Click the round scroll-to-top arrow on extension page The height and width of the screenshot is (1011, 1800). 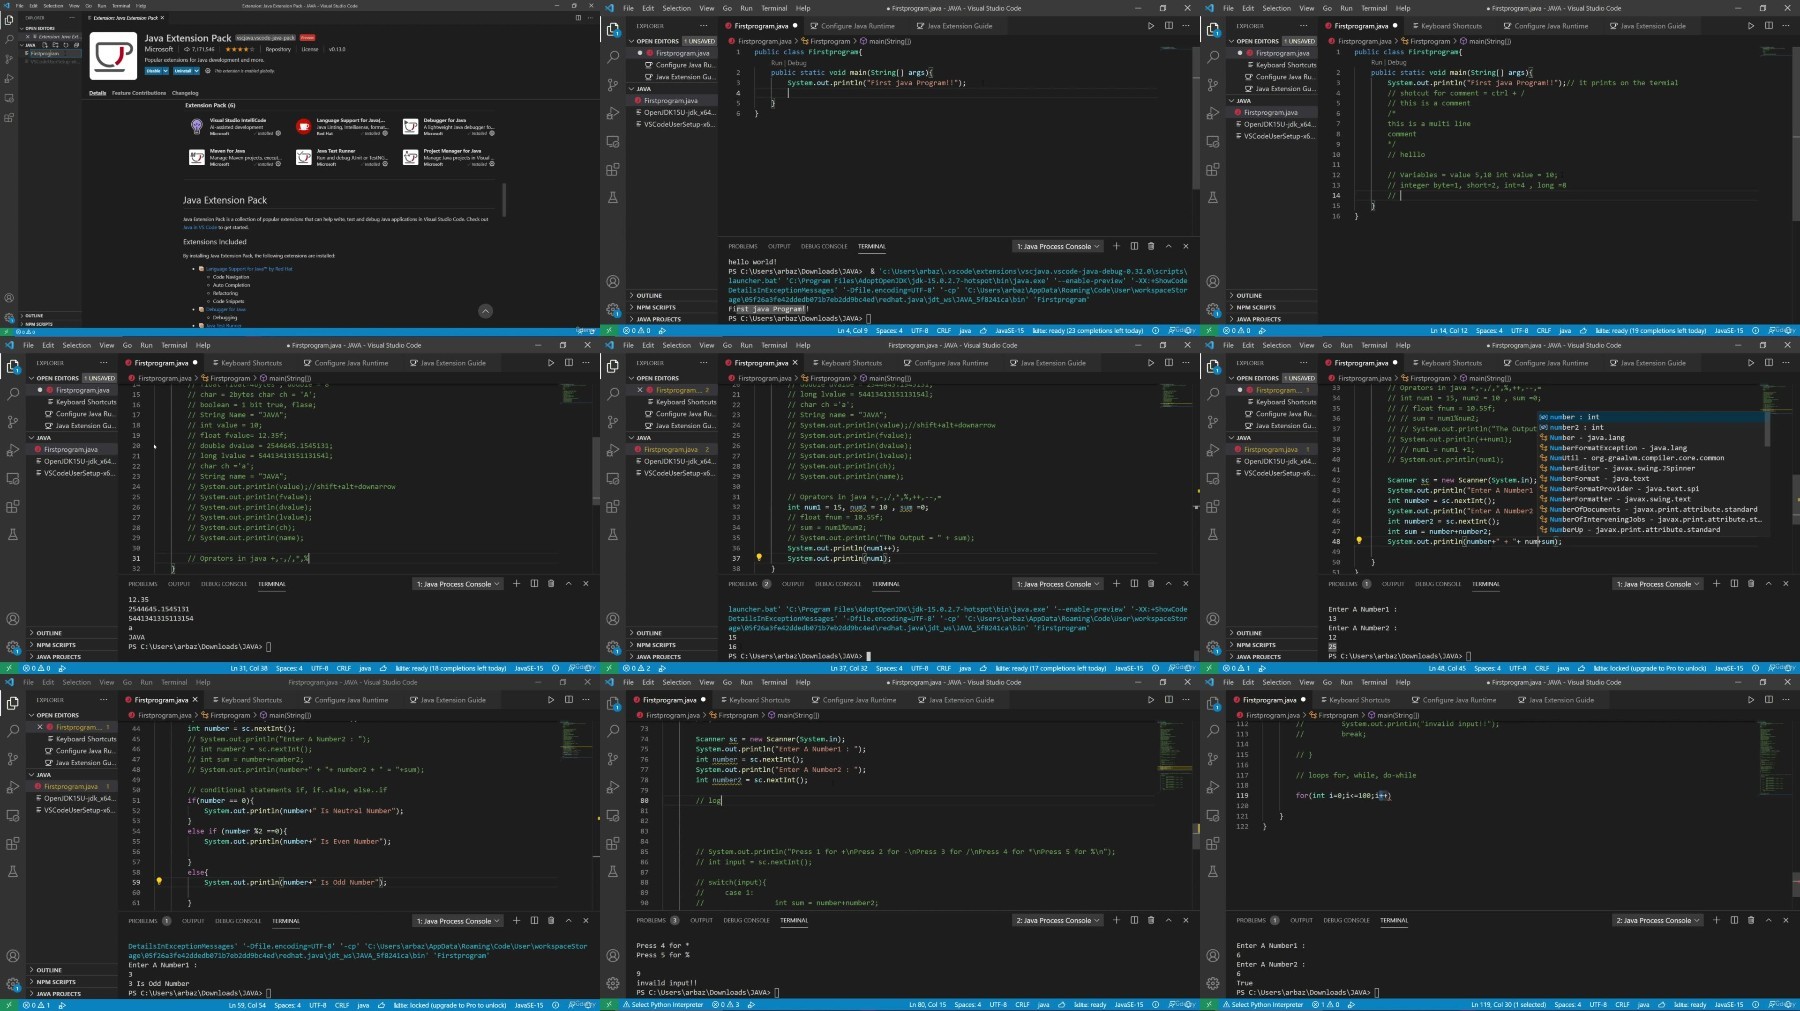tap(485, 311)
